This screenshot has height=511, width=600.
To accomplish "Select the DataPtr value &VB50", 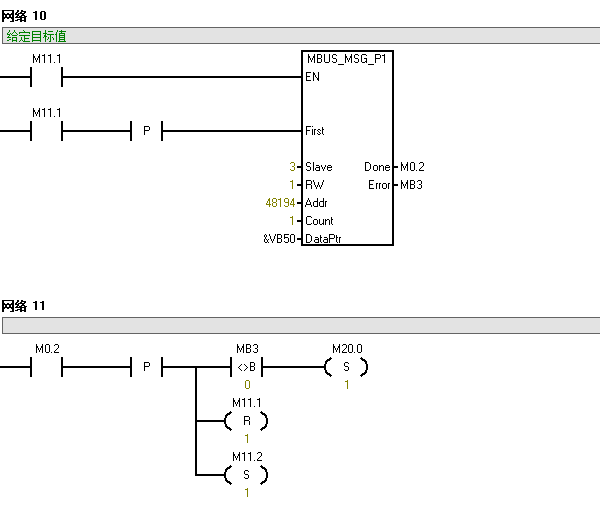I will [x=279, y=239].
